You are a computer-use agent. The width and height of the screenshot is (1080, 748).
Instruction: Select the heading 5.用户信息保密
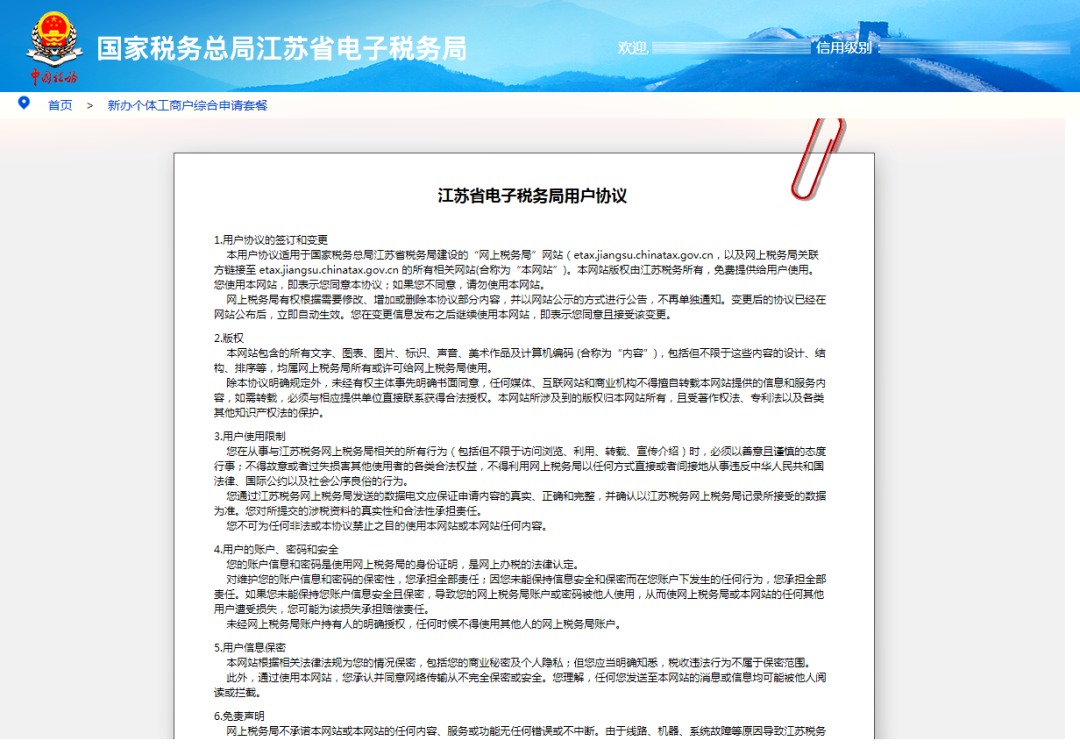(249, 647)
